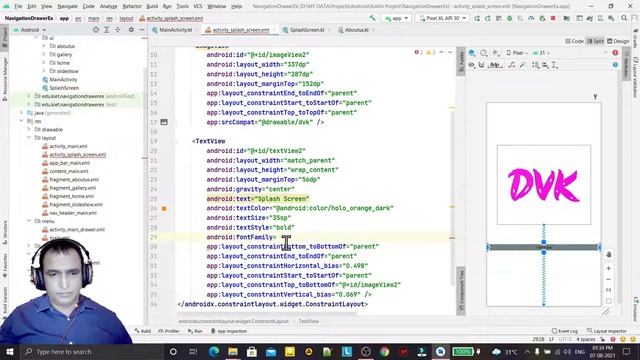Image resolution: width=640 pixels, height=360 pixels.
Task: Select SplashScreen in the project tree
Action: coord(64,88)
